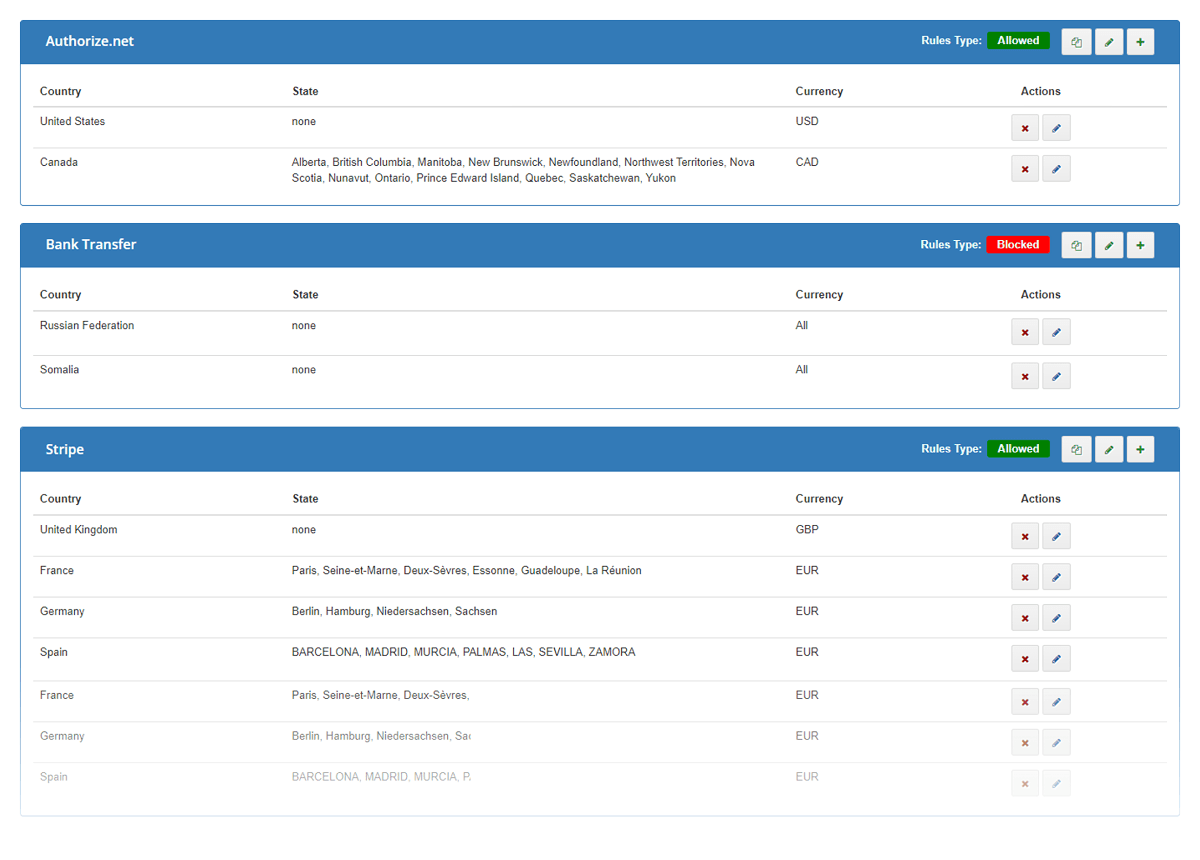1200x860 pixels.
Task: Click the Allowed badge on Authorize.net
Action: coord(1018,41)
